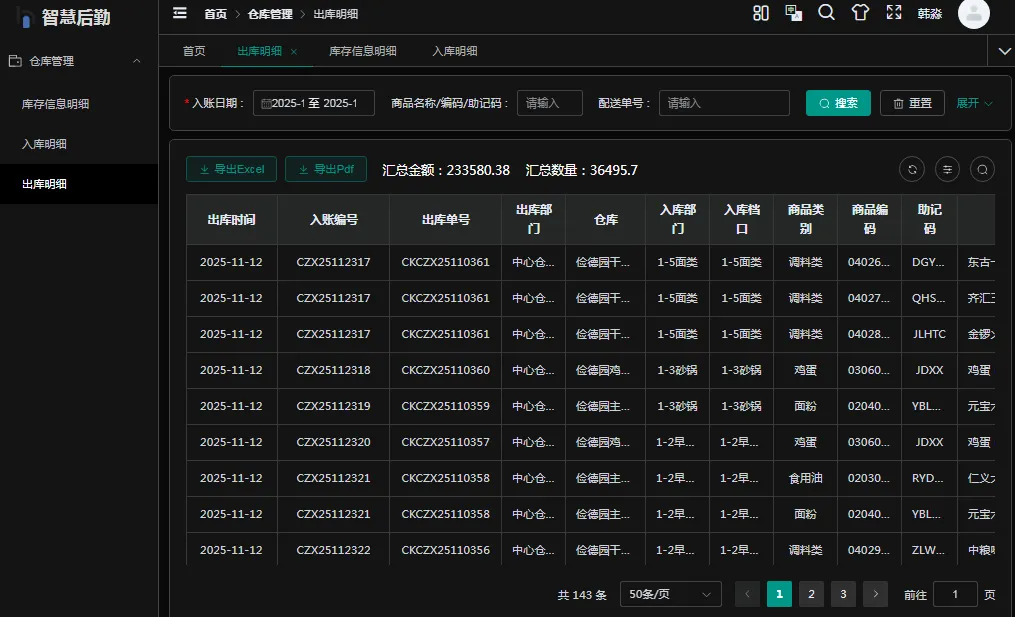Toggle the table search round icon
Image resolution: width=1015 pixels, height=617 pixels.
pos(983,170)
